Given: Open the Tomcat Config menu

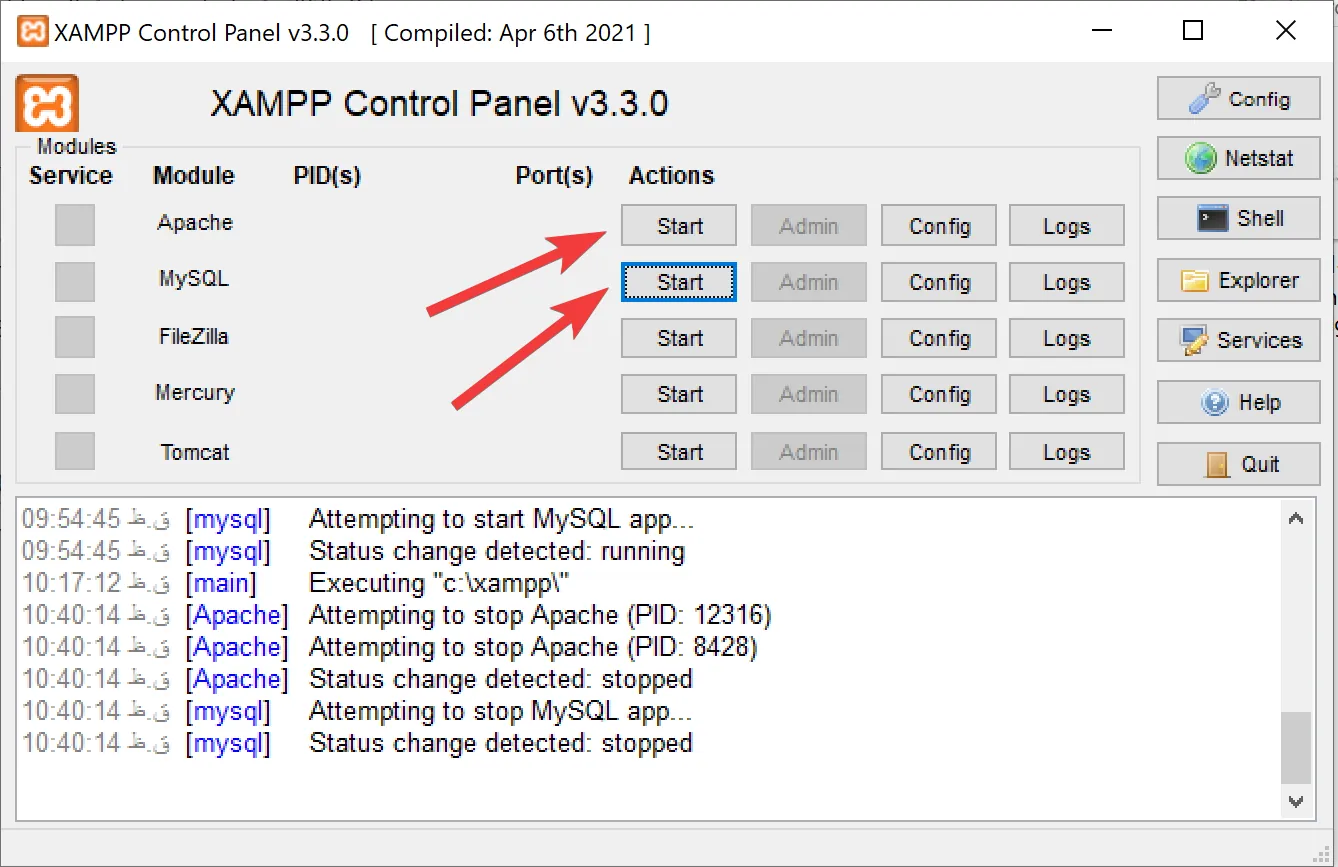Looking at the screenshot, I should tap(939, 452).
